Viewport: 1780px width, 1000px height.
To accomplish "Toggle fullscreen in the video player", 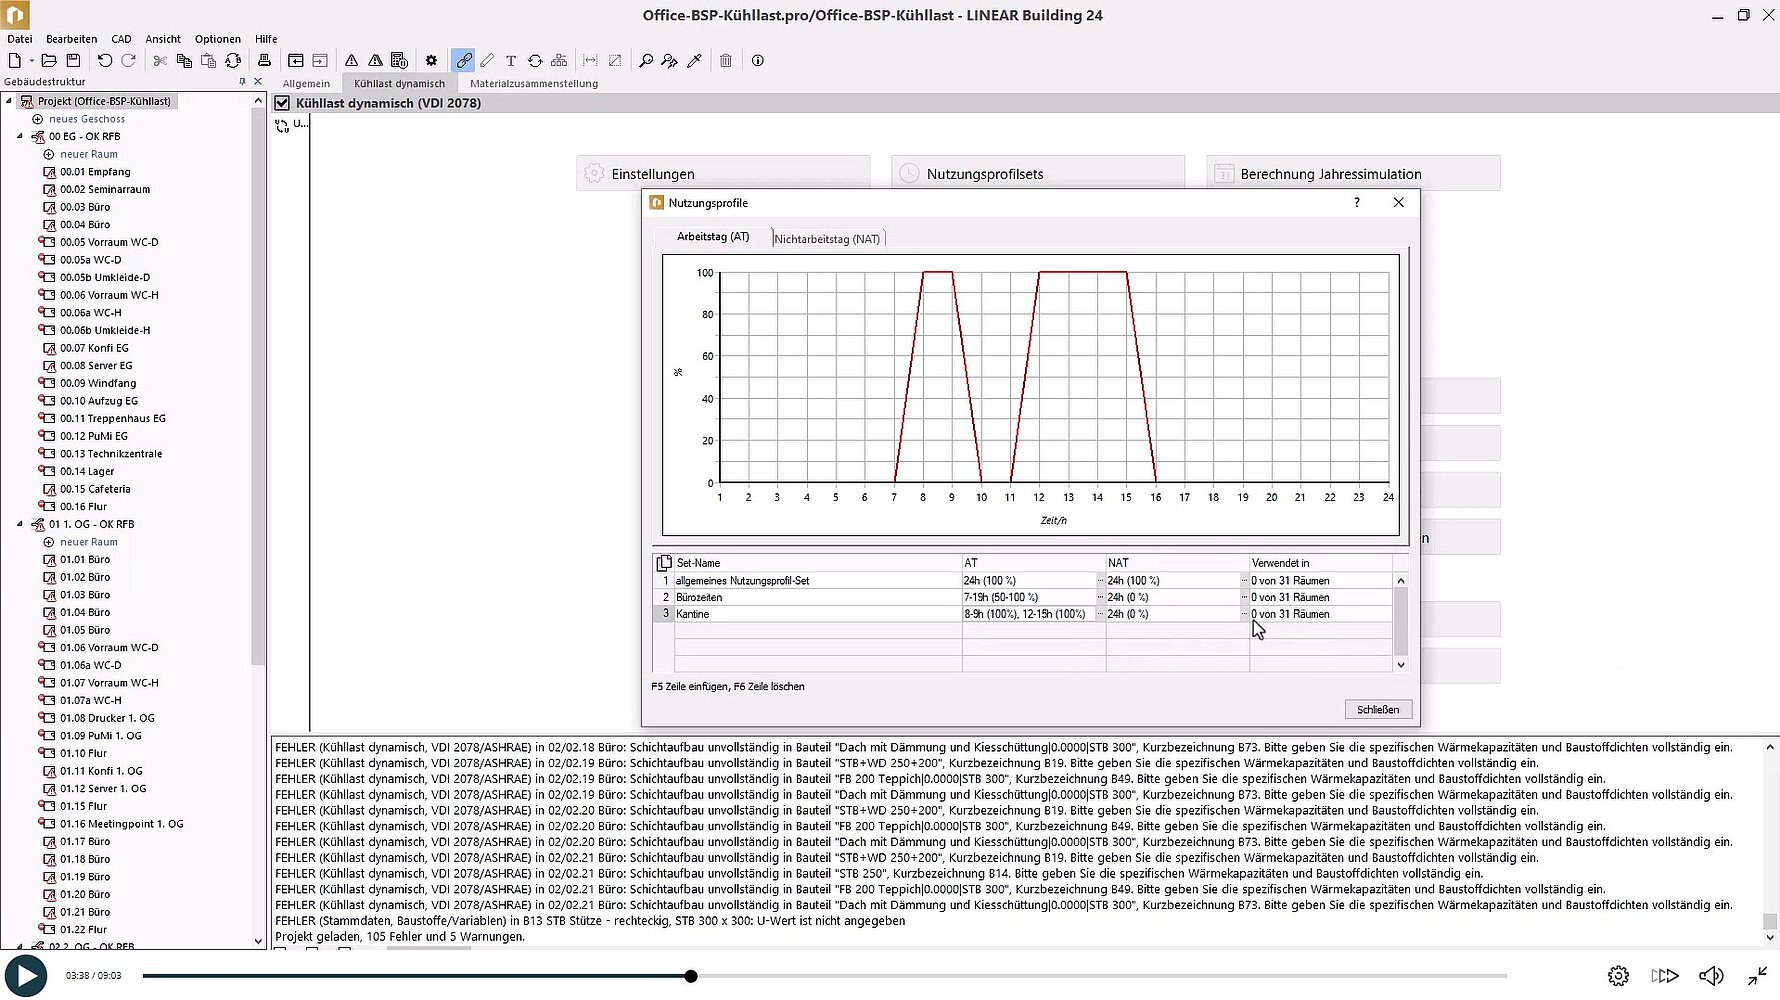I will [1757, 976].
